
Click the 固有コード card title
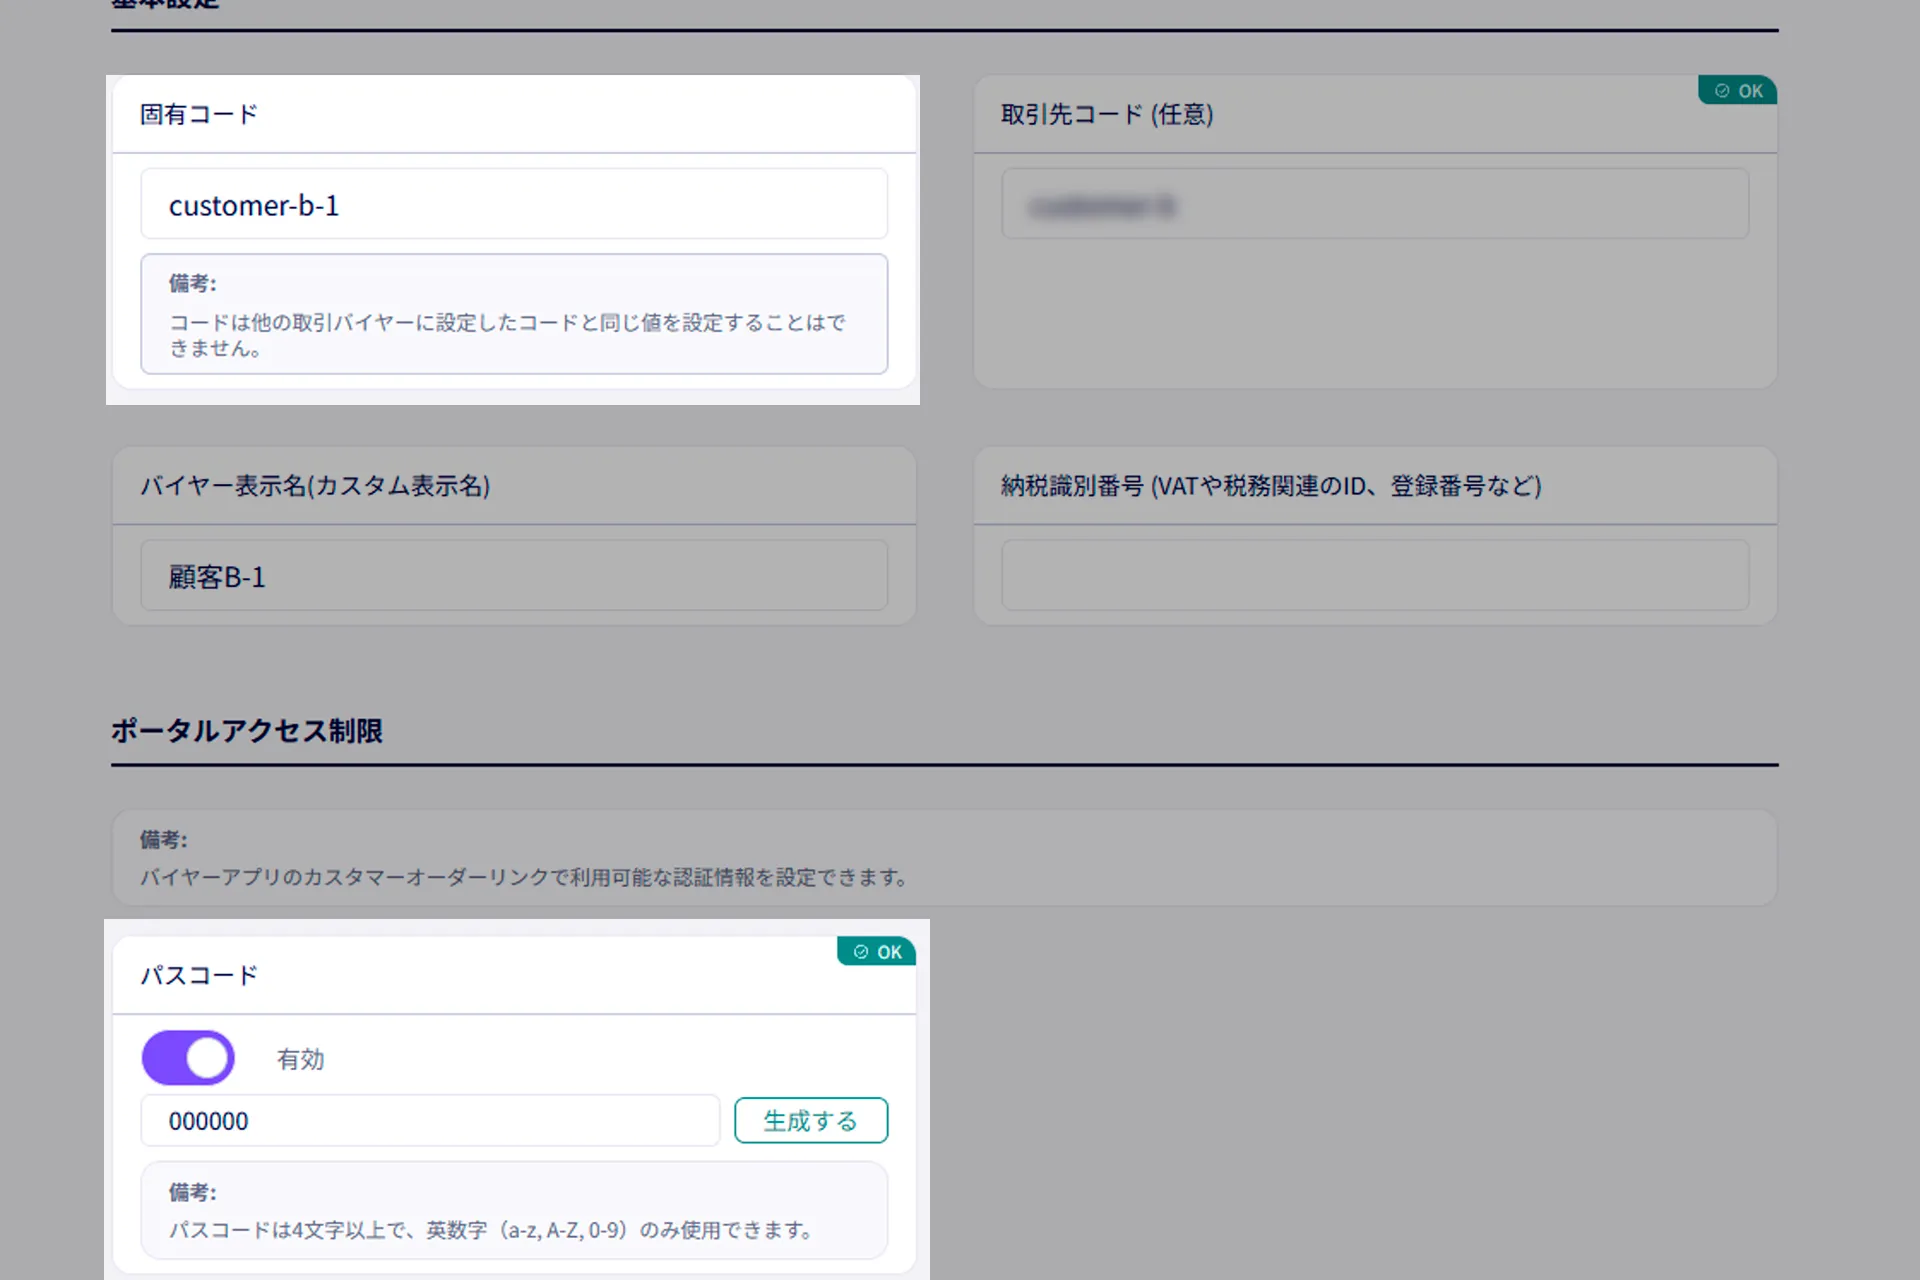pyautogui.click(x=198, y=114)
